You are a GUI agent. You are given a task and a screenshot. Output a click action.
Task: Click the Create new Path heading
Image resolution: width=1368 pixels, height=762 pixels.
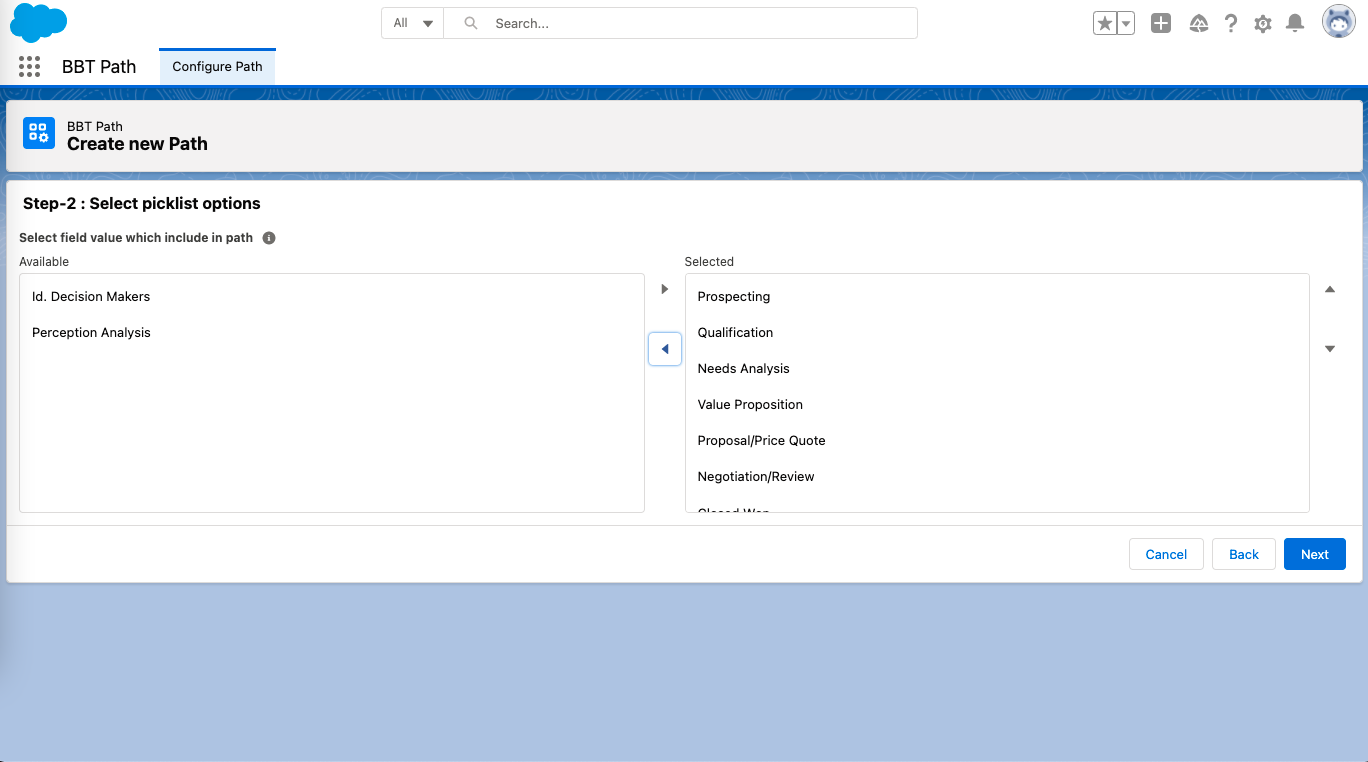click(x=137, y=144)
